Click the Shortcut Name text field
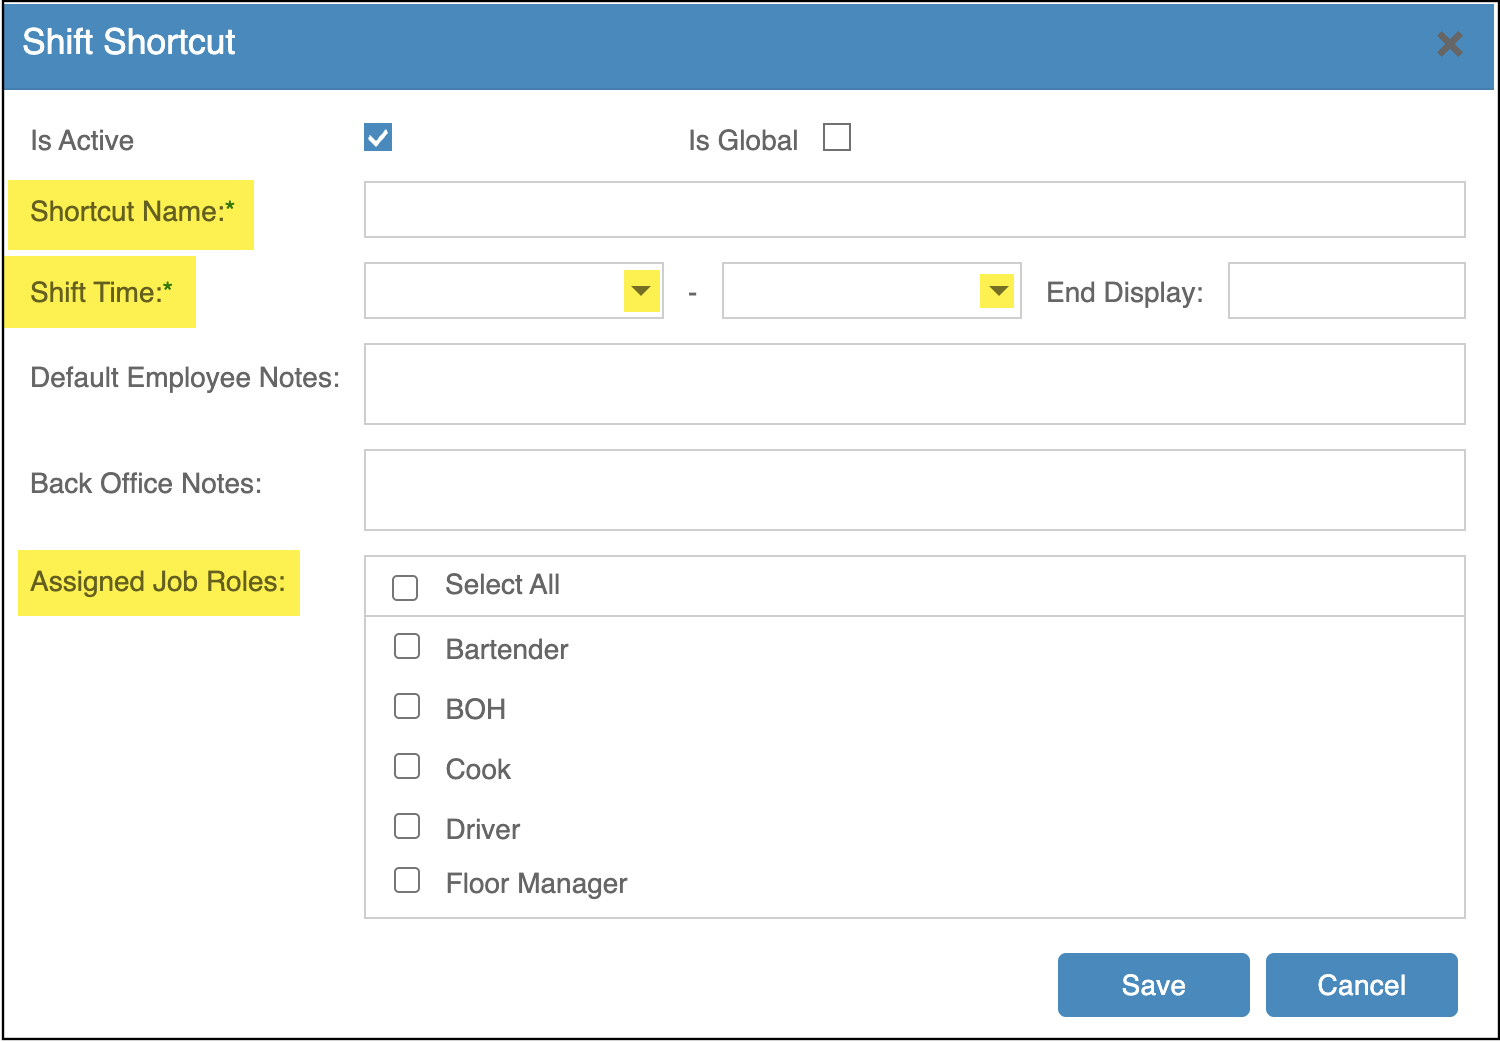The height and width of the screenshot is (1042, 1500). click(914, 210)
